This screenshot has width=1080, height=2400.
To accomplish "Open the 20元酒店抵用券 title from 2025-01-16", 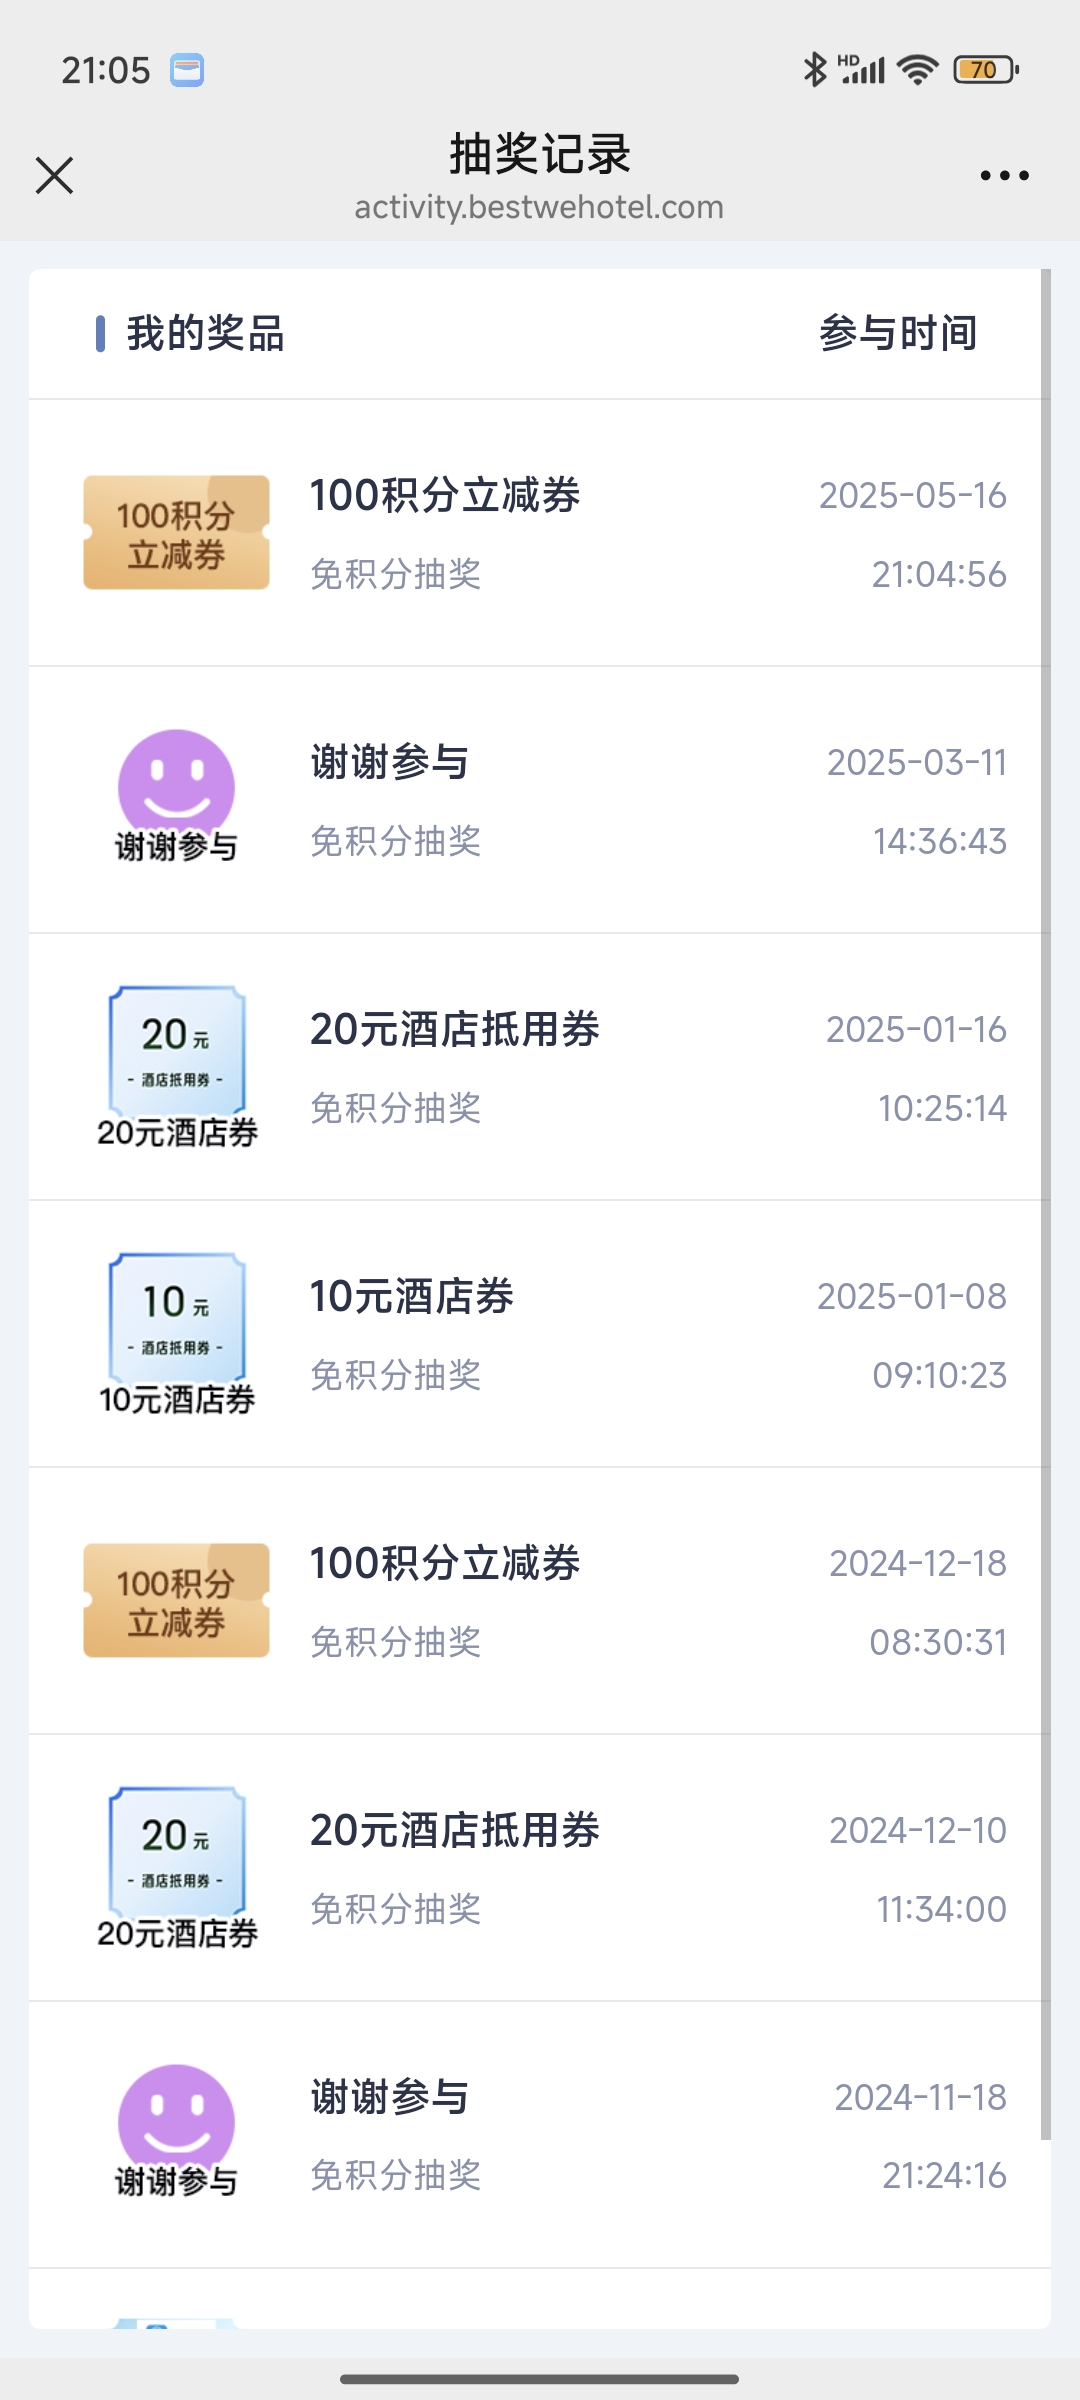I will 454,1029.
